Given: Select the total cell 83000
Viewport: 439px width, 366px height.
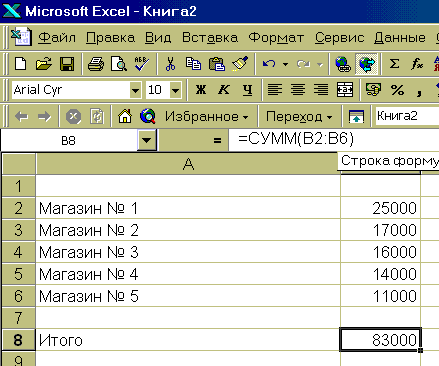Looking at the screenshot, I should pyautogui.click(x=380, y=340).
